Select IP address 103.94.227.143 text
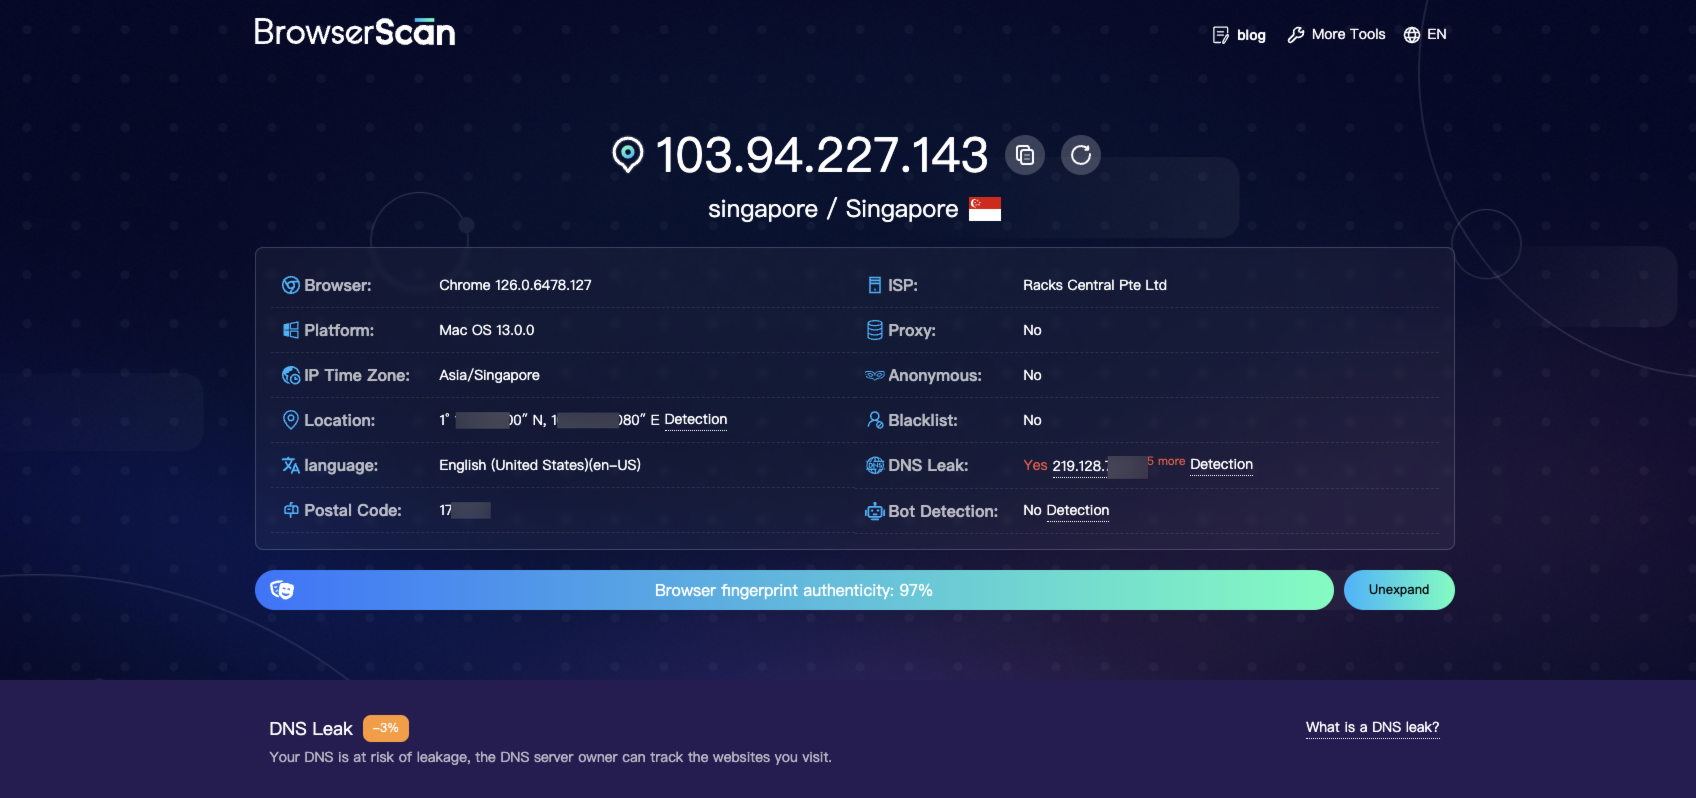Image resolution: width=1696 pixels, height=798 pixels. click(x=822, y=155)
